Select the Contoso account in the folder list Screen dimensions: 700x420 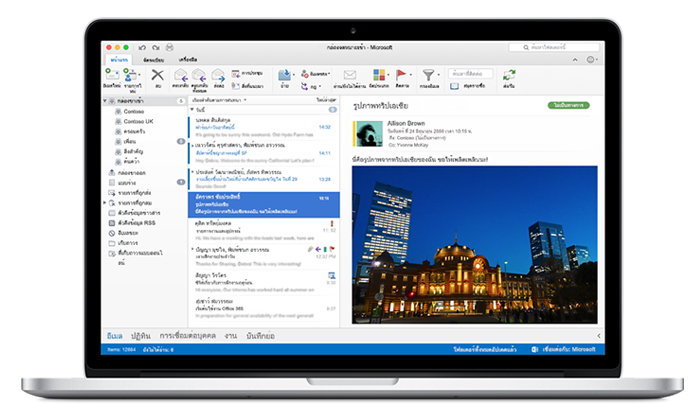[134, 111]
